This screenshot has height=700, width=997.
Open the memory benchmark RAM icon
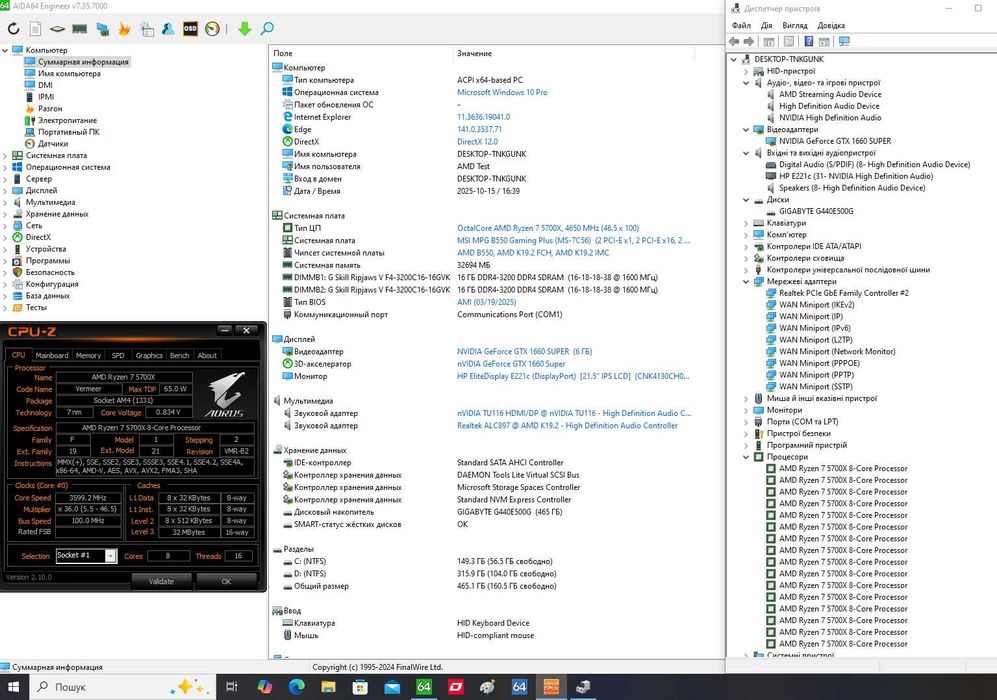tap(79, 29)
